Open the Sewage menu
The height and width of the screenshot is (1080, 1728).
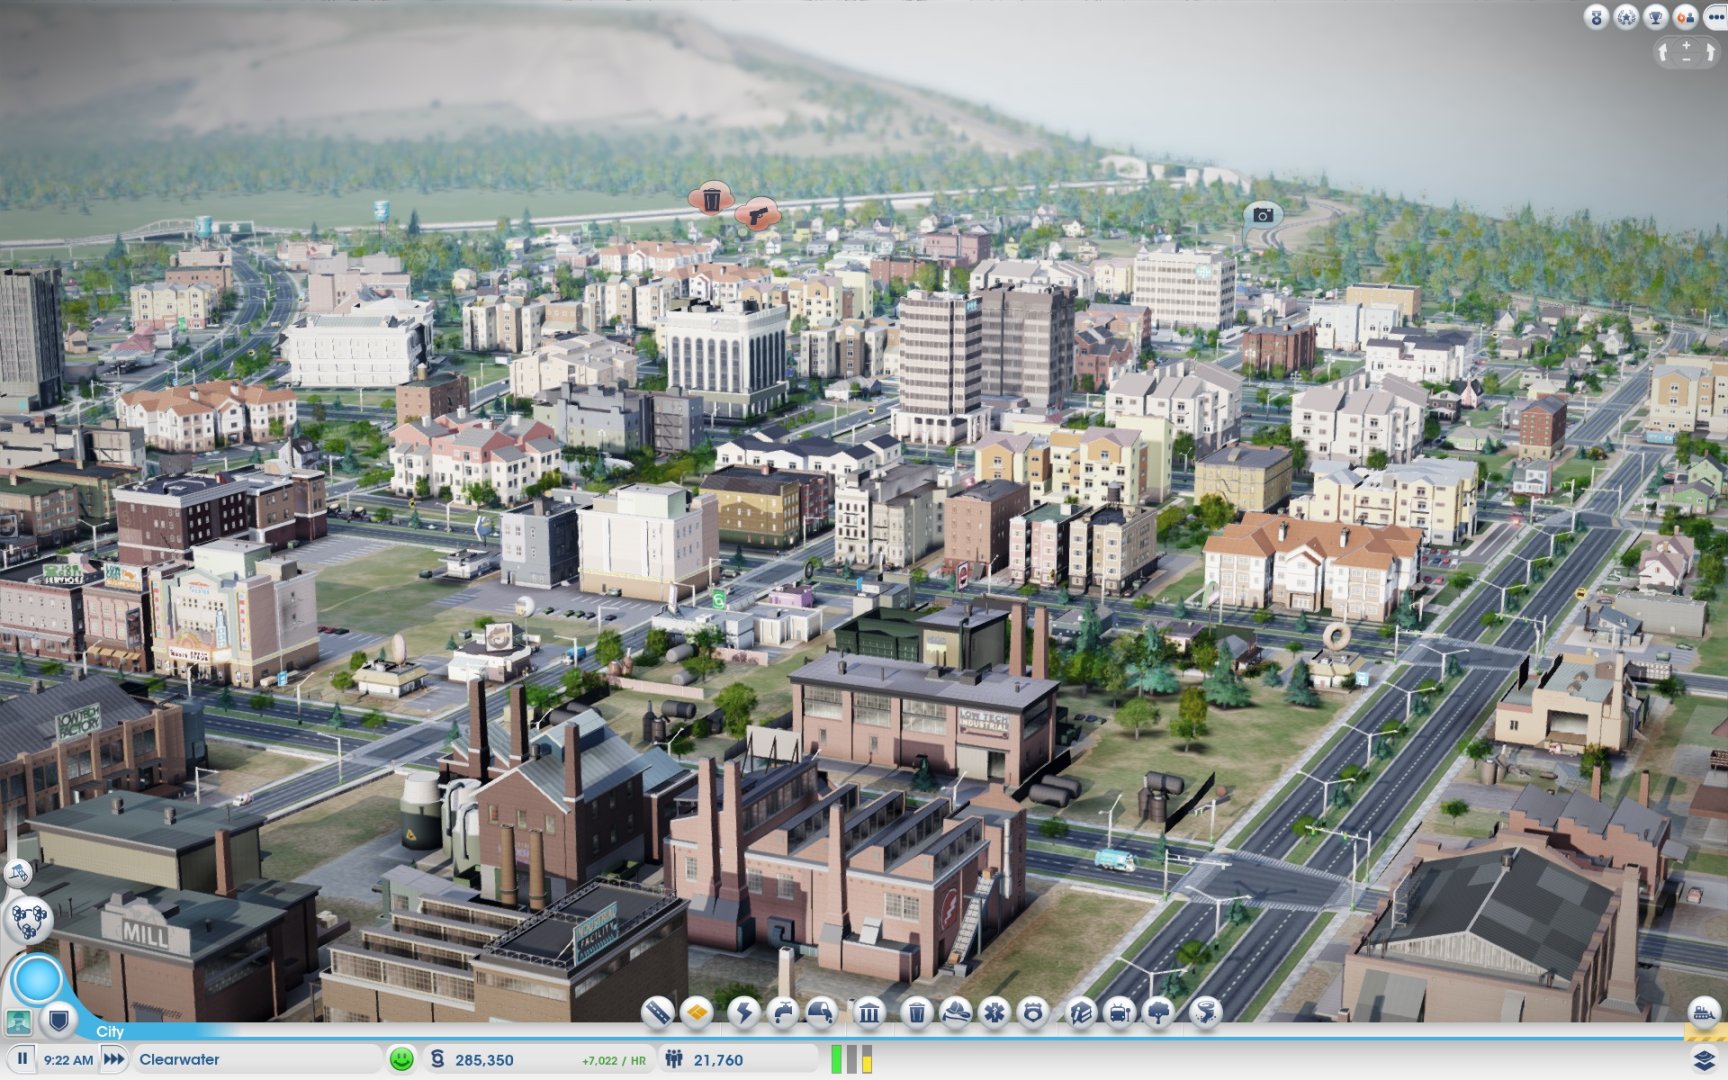[822, 1013]
